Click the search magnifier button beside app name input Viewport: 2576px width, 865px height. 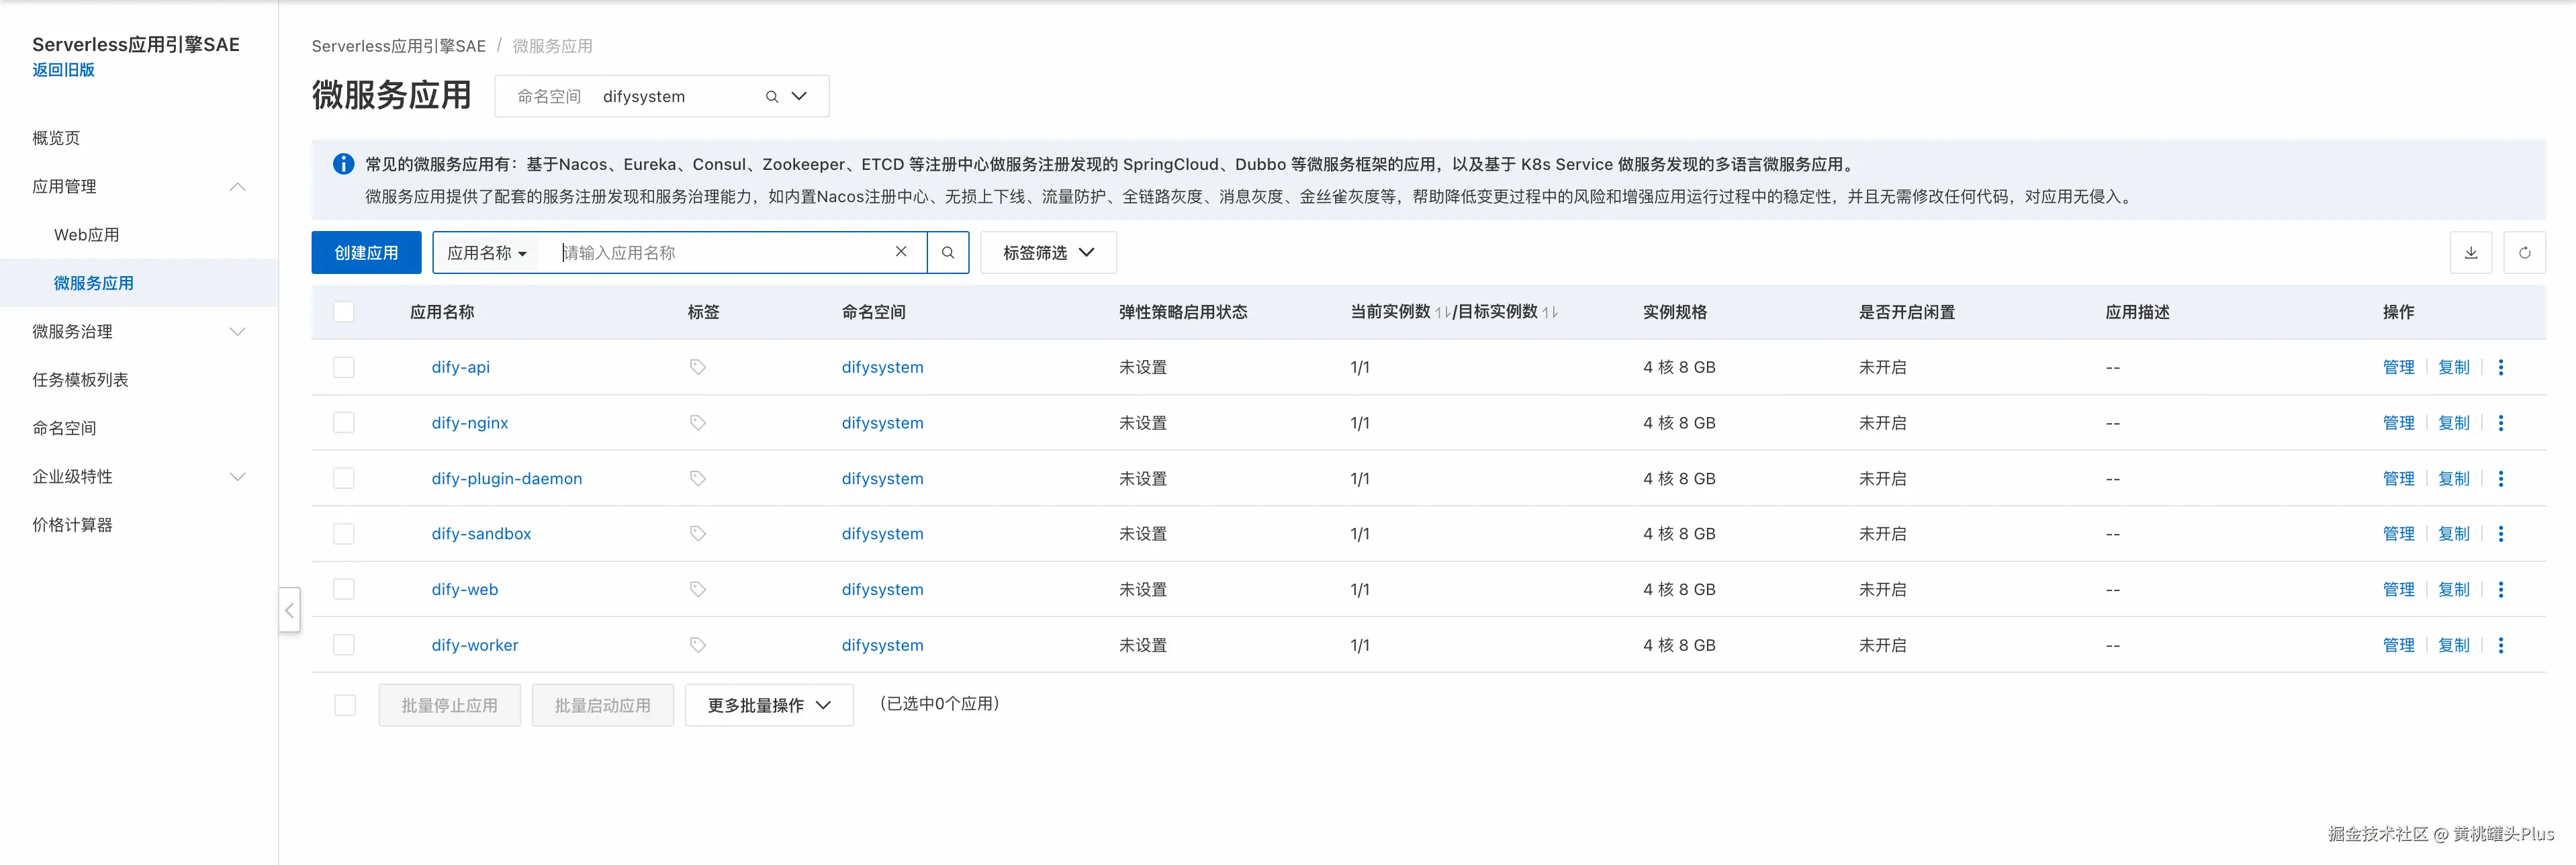pos(947,253)
